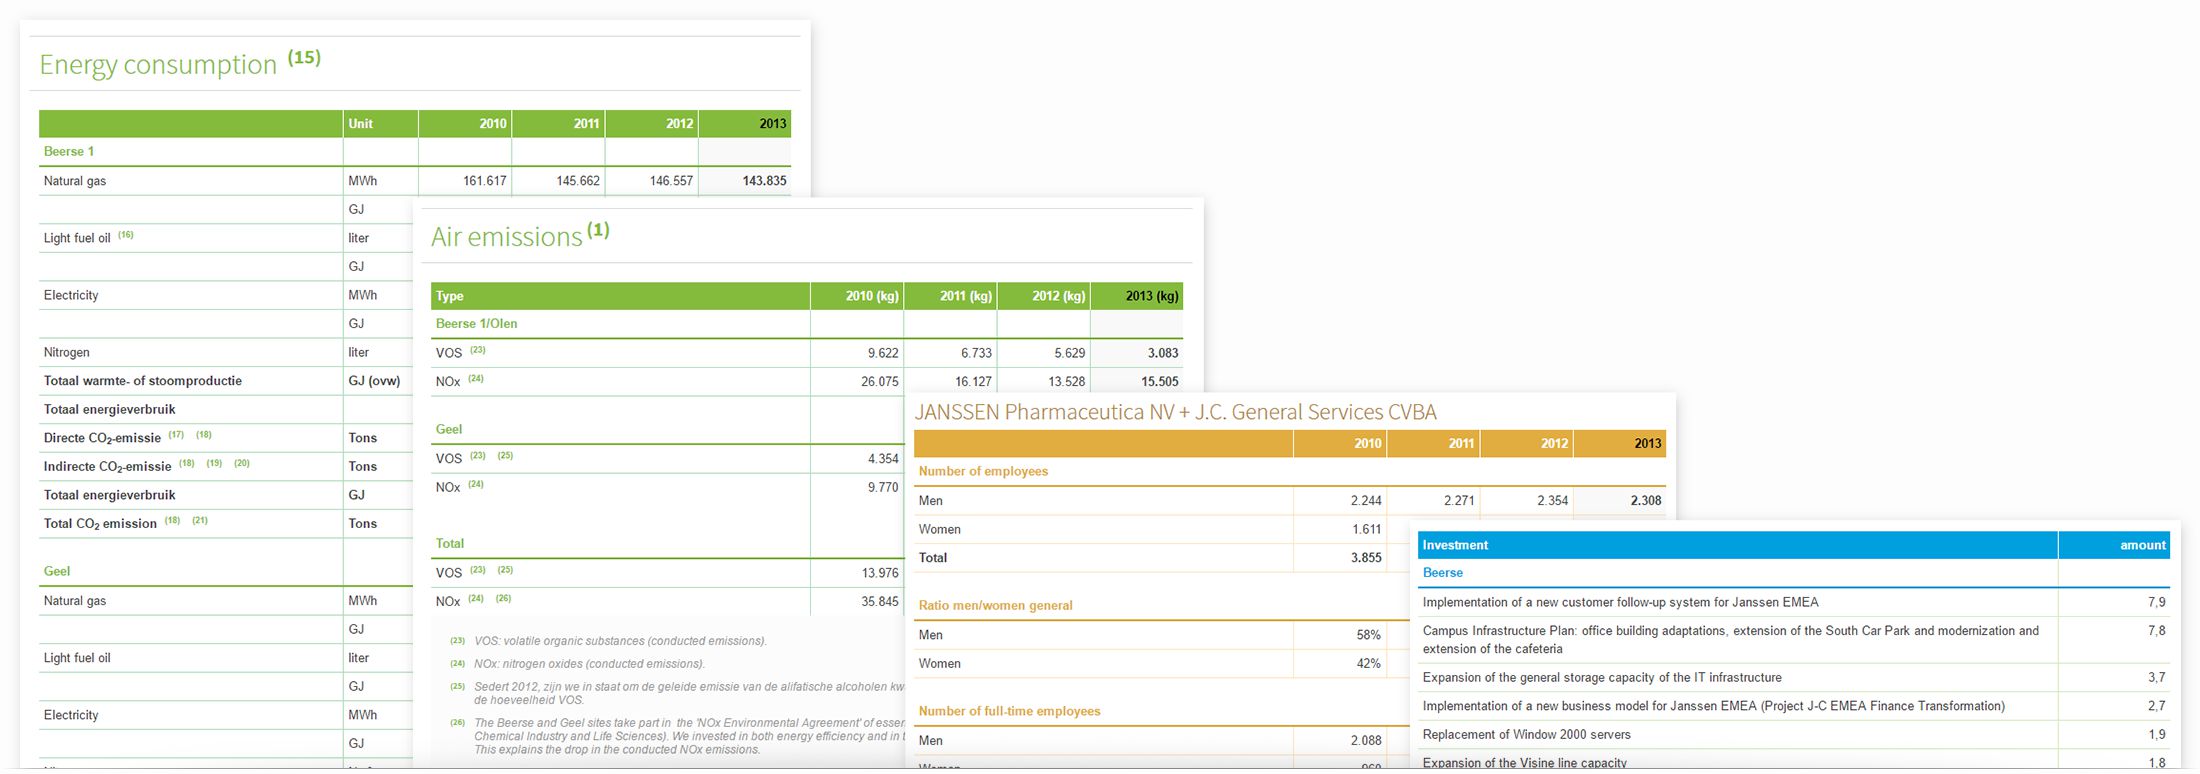2200x774 pixels.
Task: Click the 2013 header in Energy consumption table
Action: click(772, 124)
